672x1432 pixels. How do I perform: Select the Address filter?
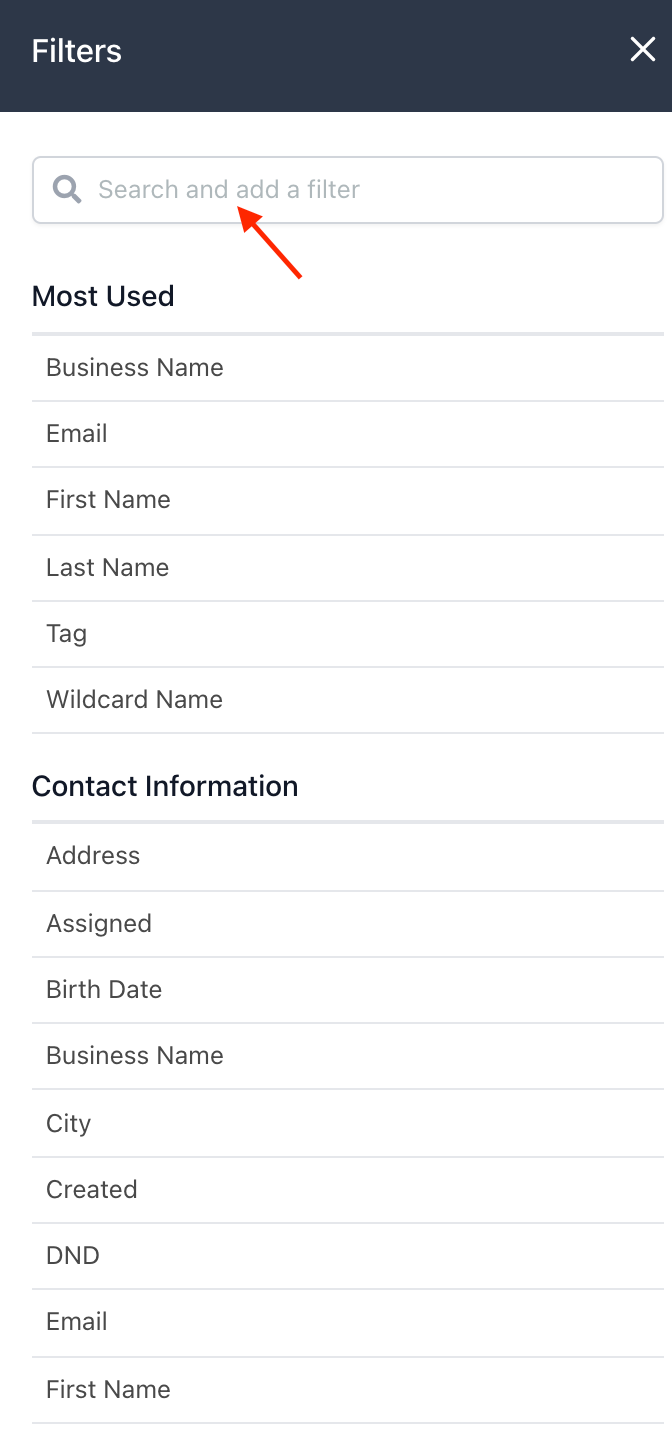(x=93, y=856)
